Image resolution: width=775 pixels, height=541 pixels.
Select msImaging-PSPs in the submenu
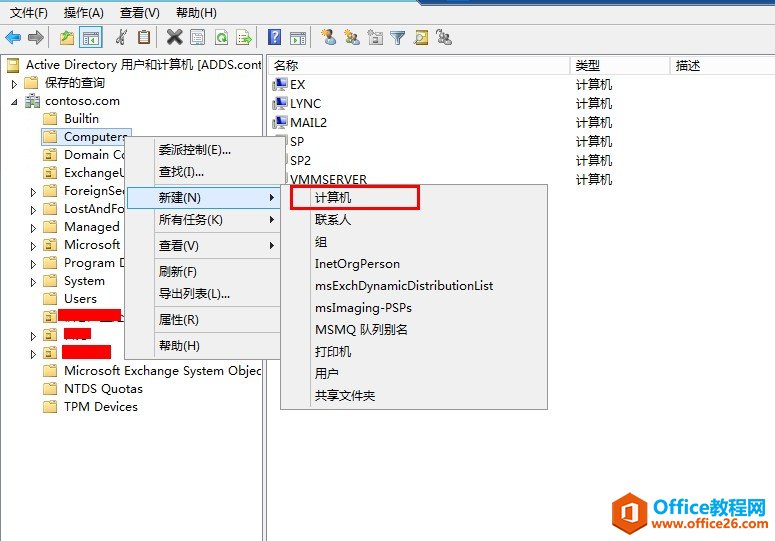414,308
